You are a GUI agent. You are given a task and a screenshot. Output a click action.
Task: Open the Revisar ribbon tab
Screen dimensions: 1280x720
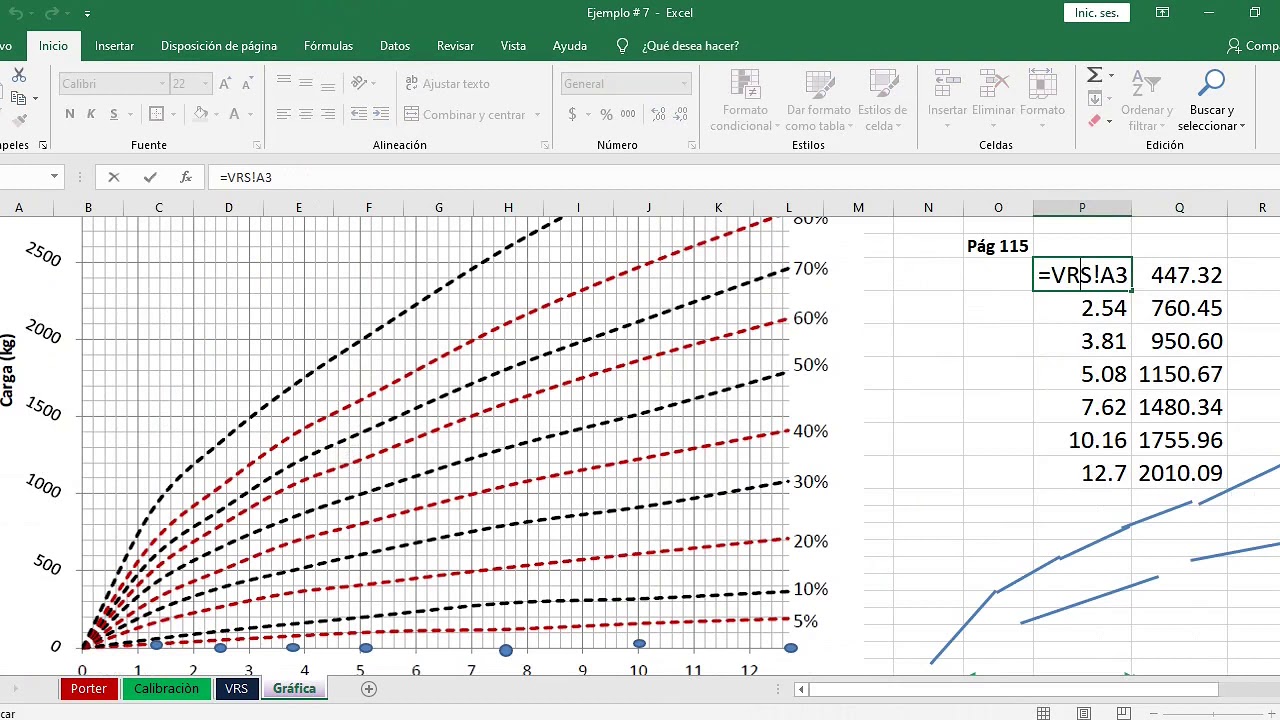point(455,46)
